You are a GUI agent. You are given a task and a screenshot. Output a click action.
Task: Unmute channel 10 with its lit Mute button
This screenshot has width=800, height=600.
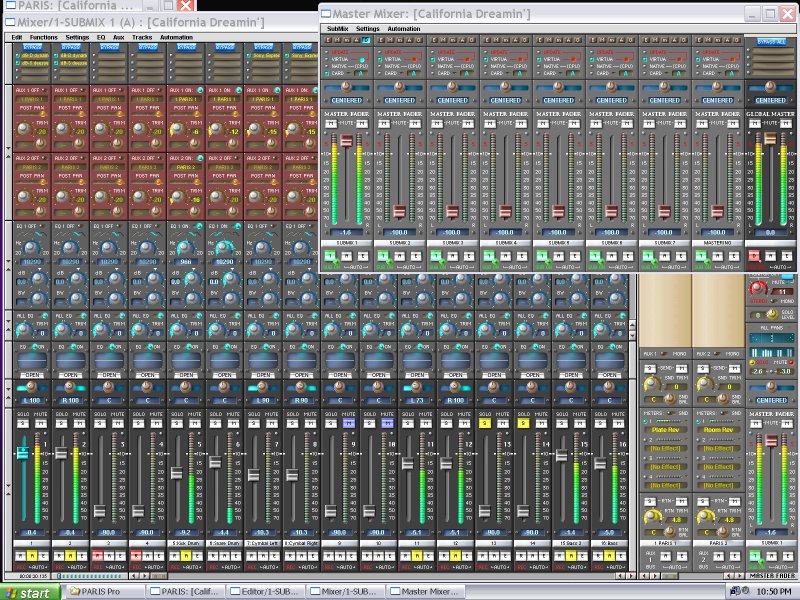tap(387, 423)
